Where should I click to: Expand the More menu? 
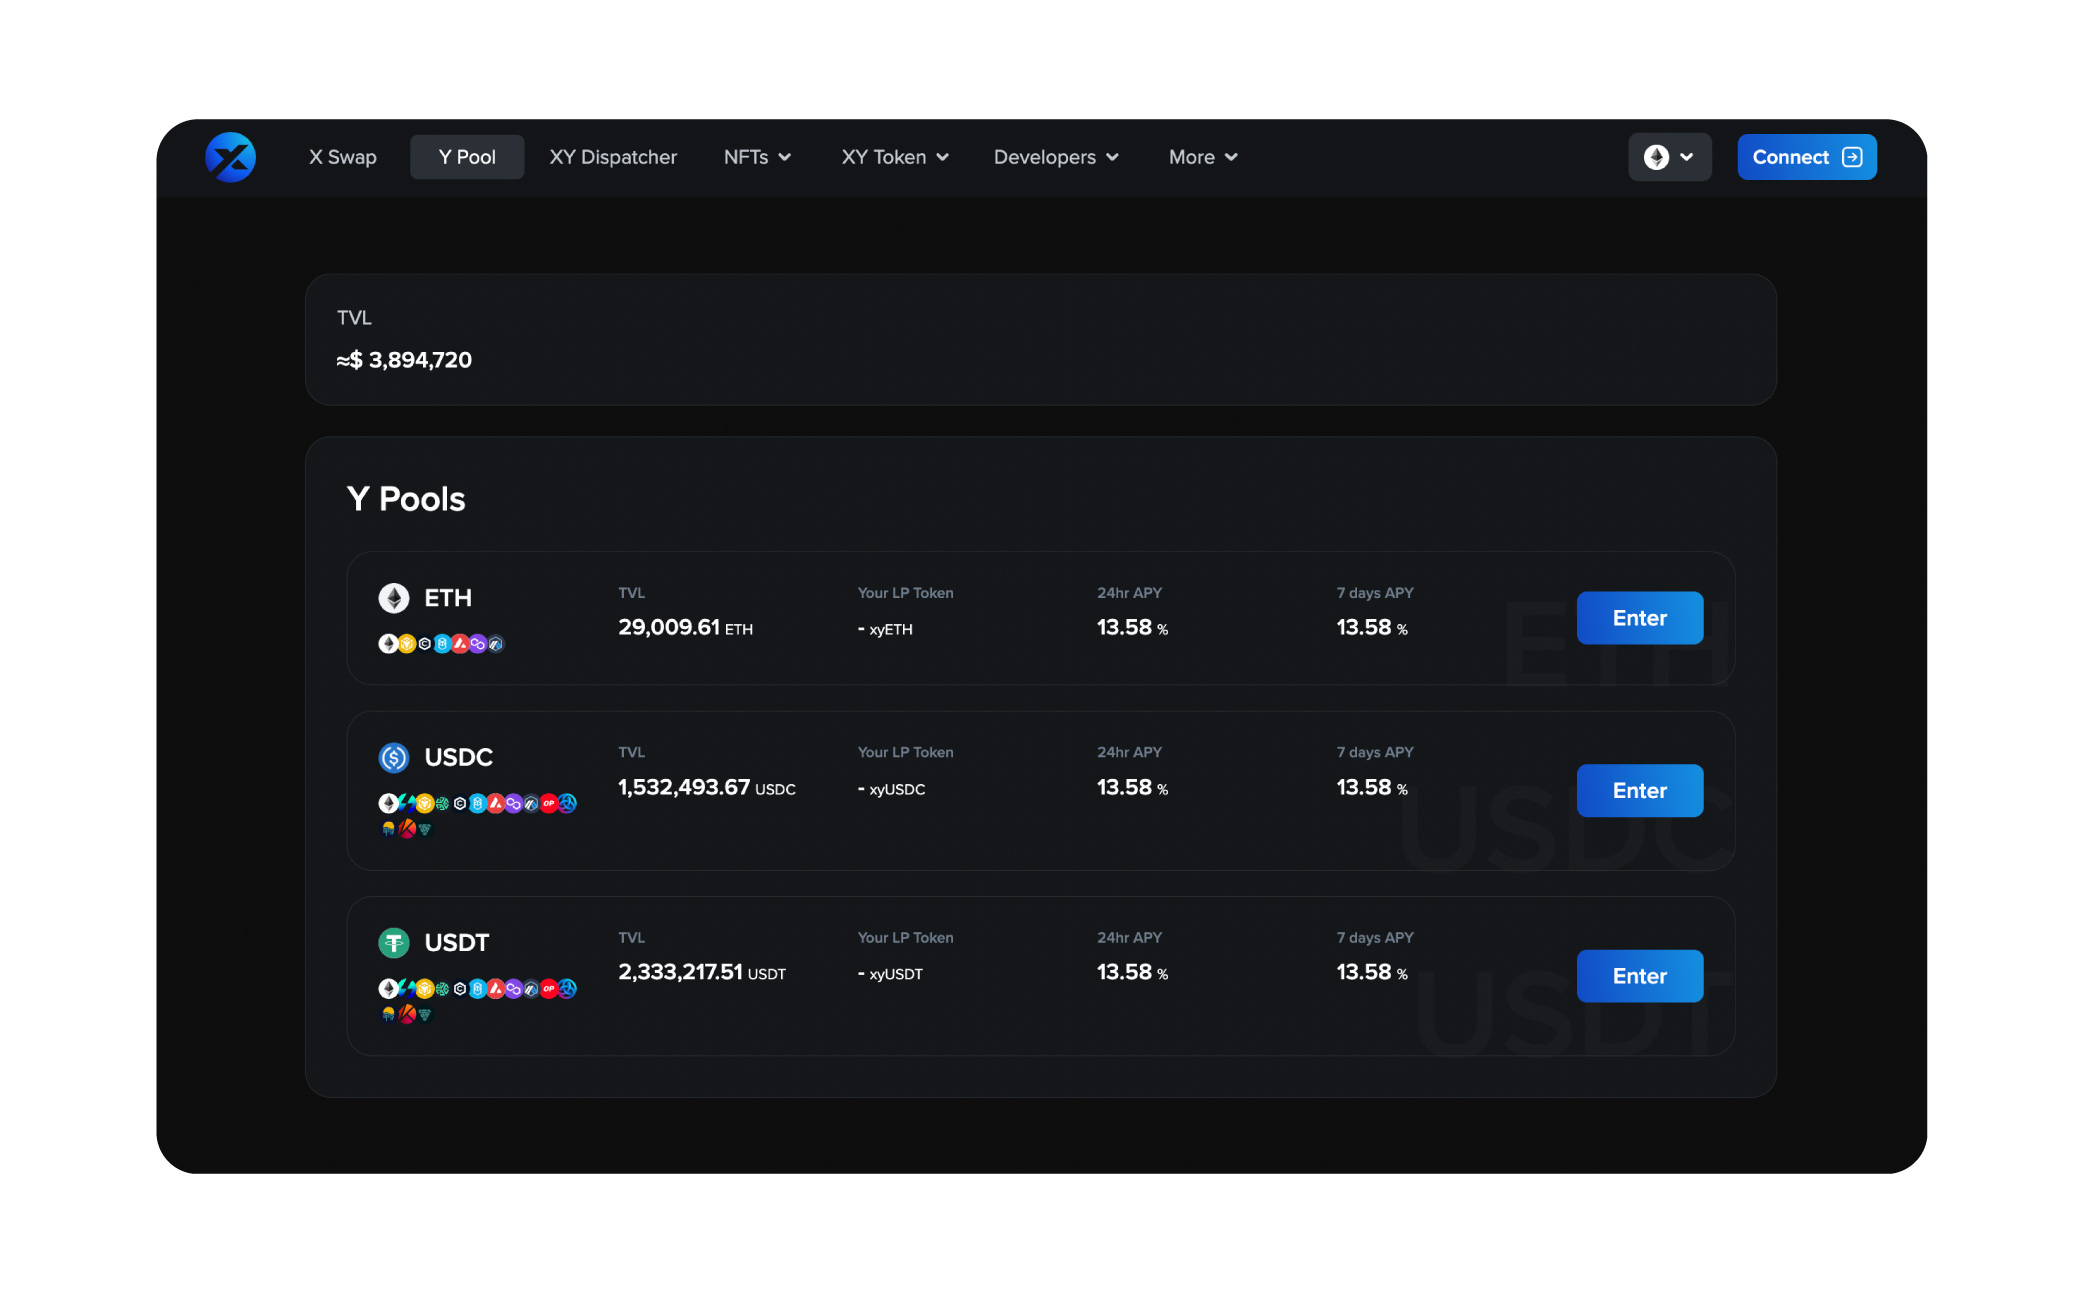1202,157
